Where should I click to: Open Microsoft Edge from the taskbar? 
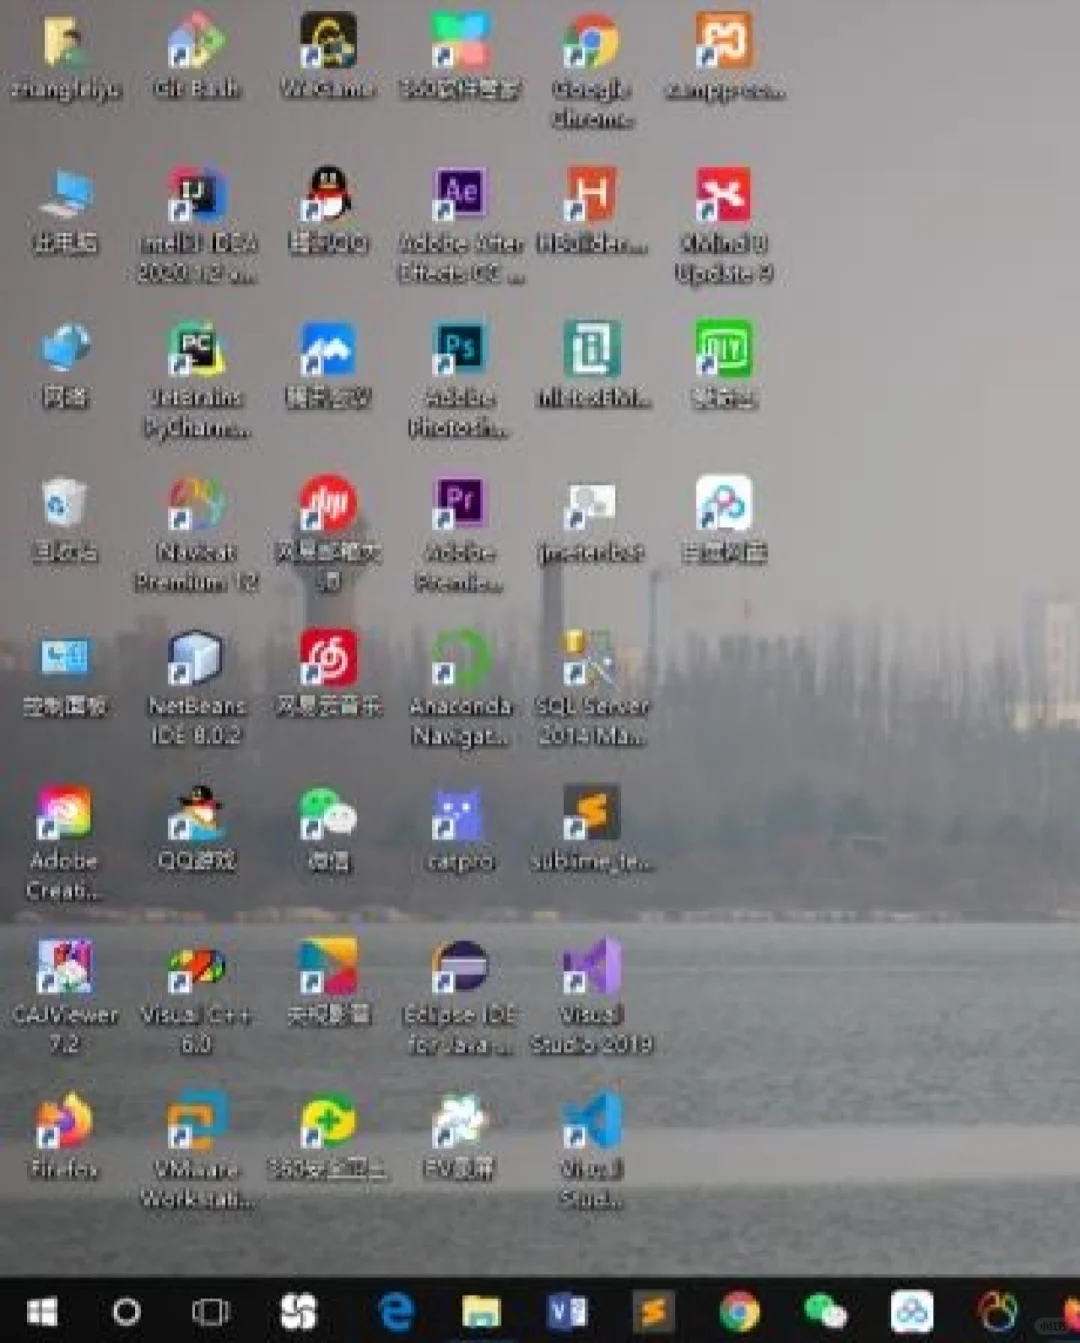point(396,1311)
